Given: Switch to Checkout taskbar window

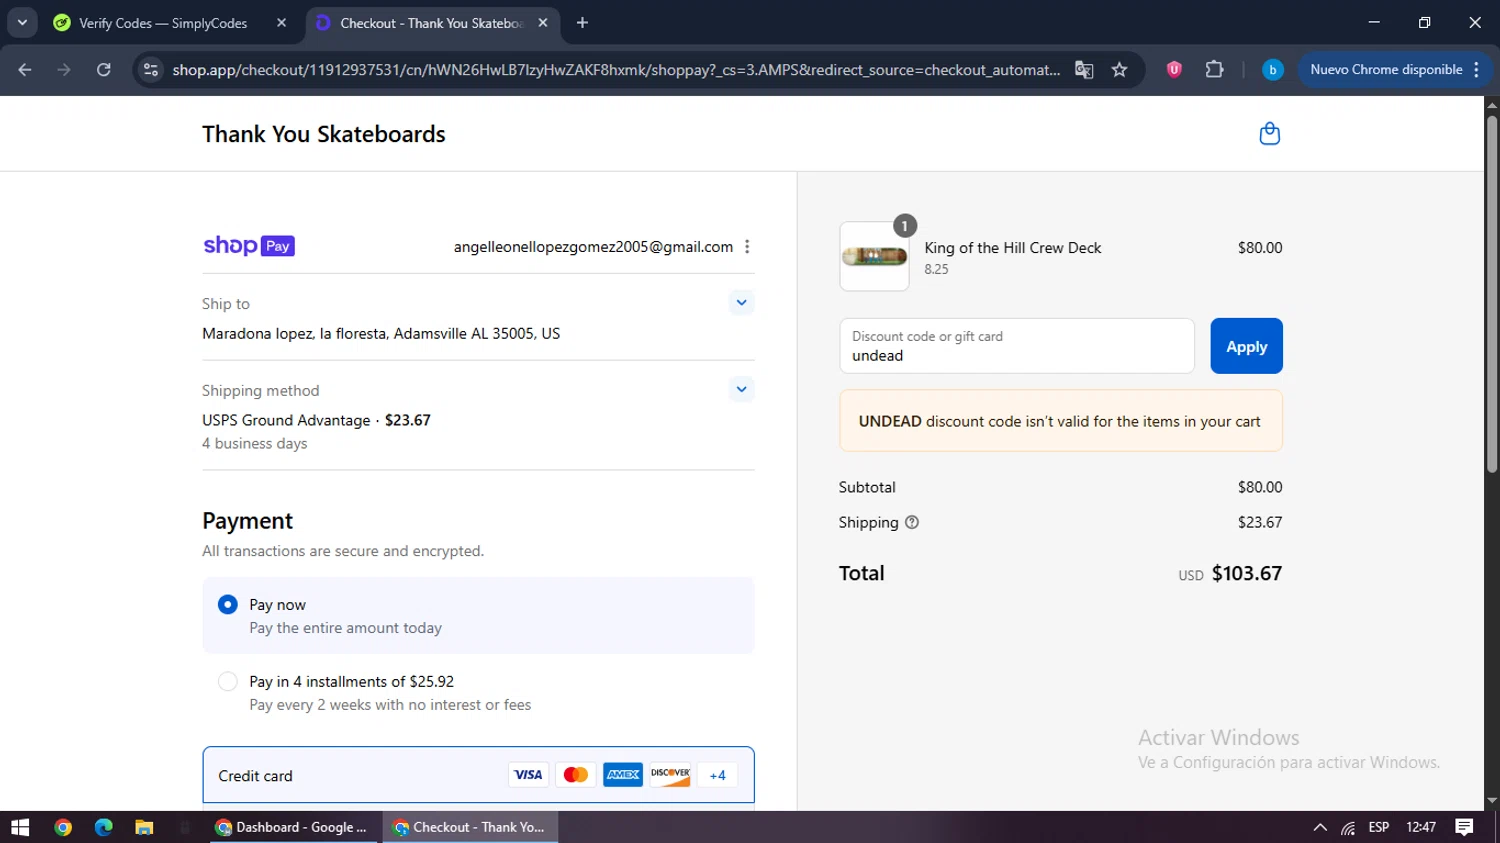Looking at the screenshot, I should pos(470,827).
